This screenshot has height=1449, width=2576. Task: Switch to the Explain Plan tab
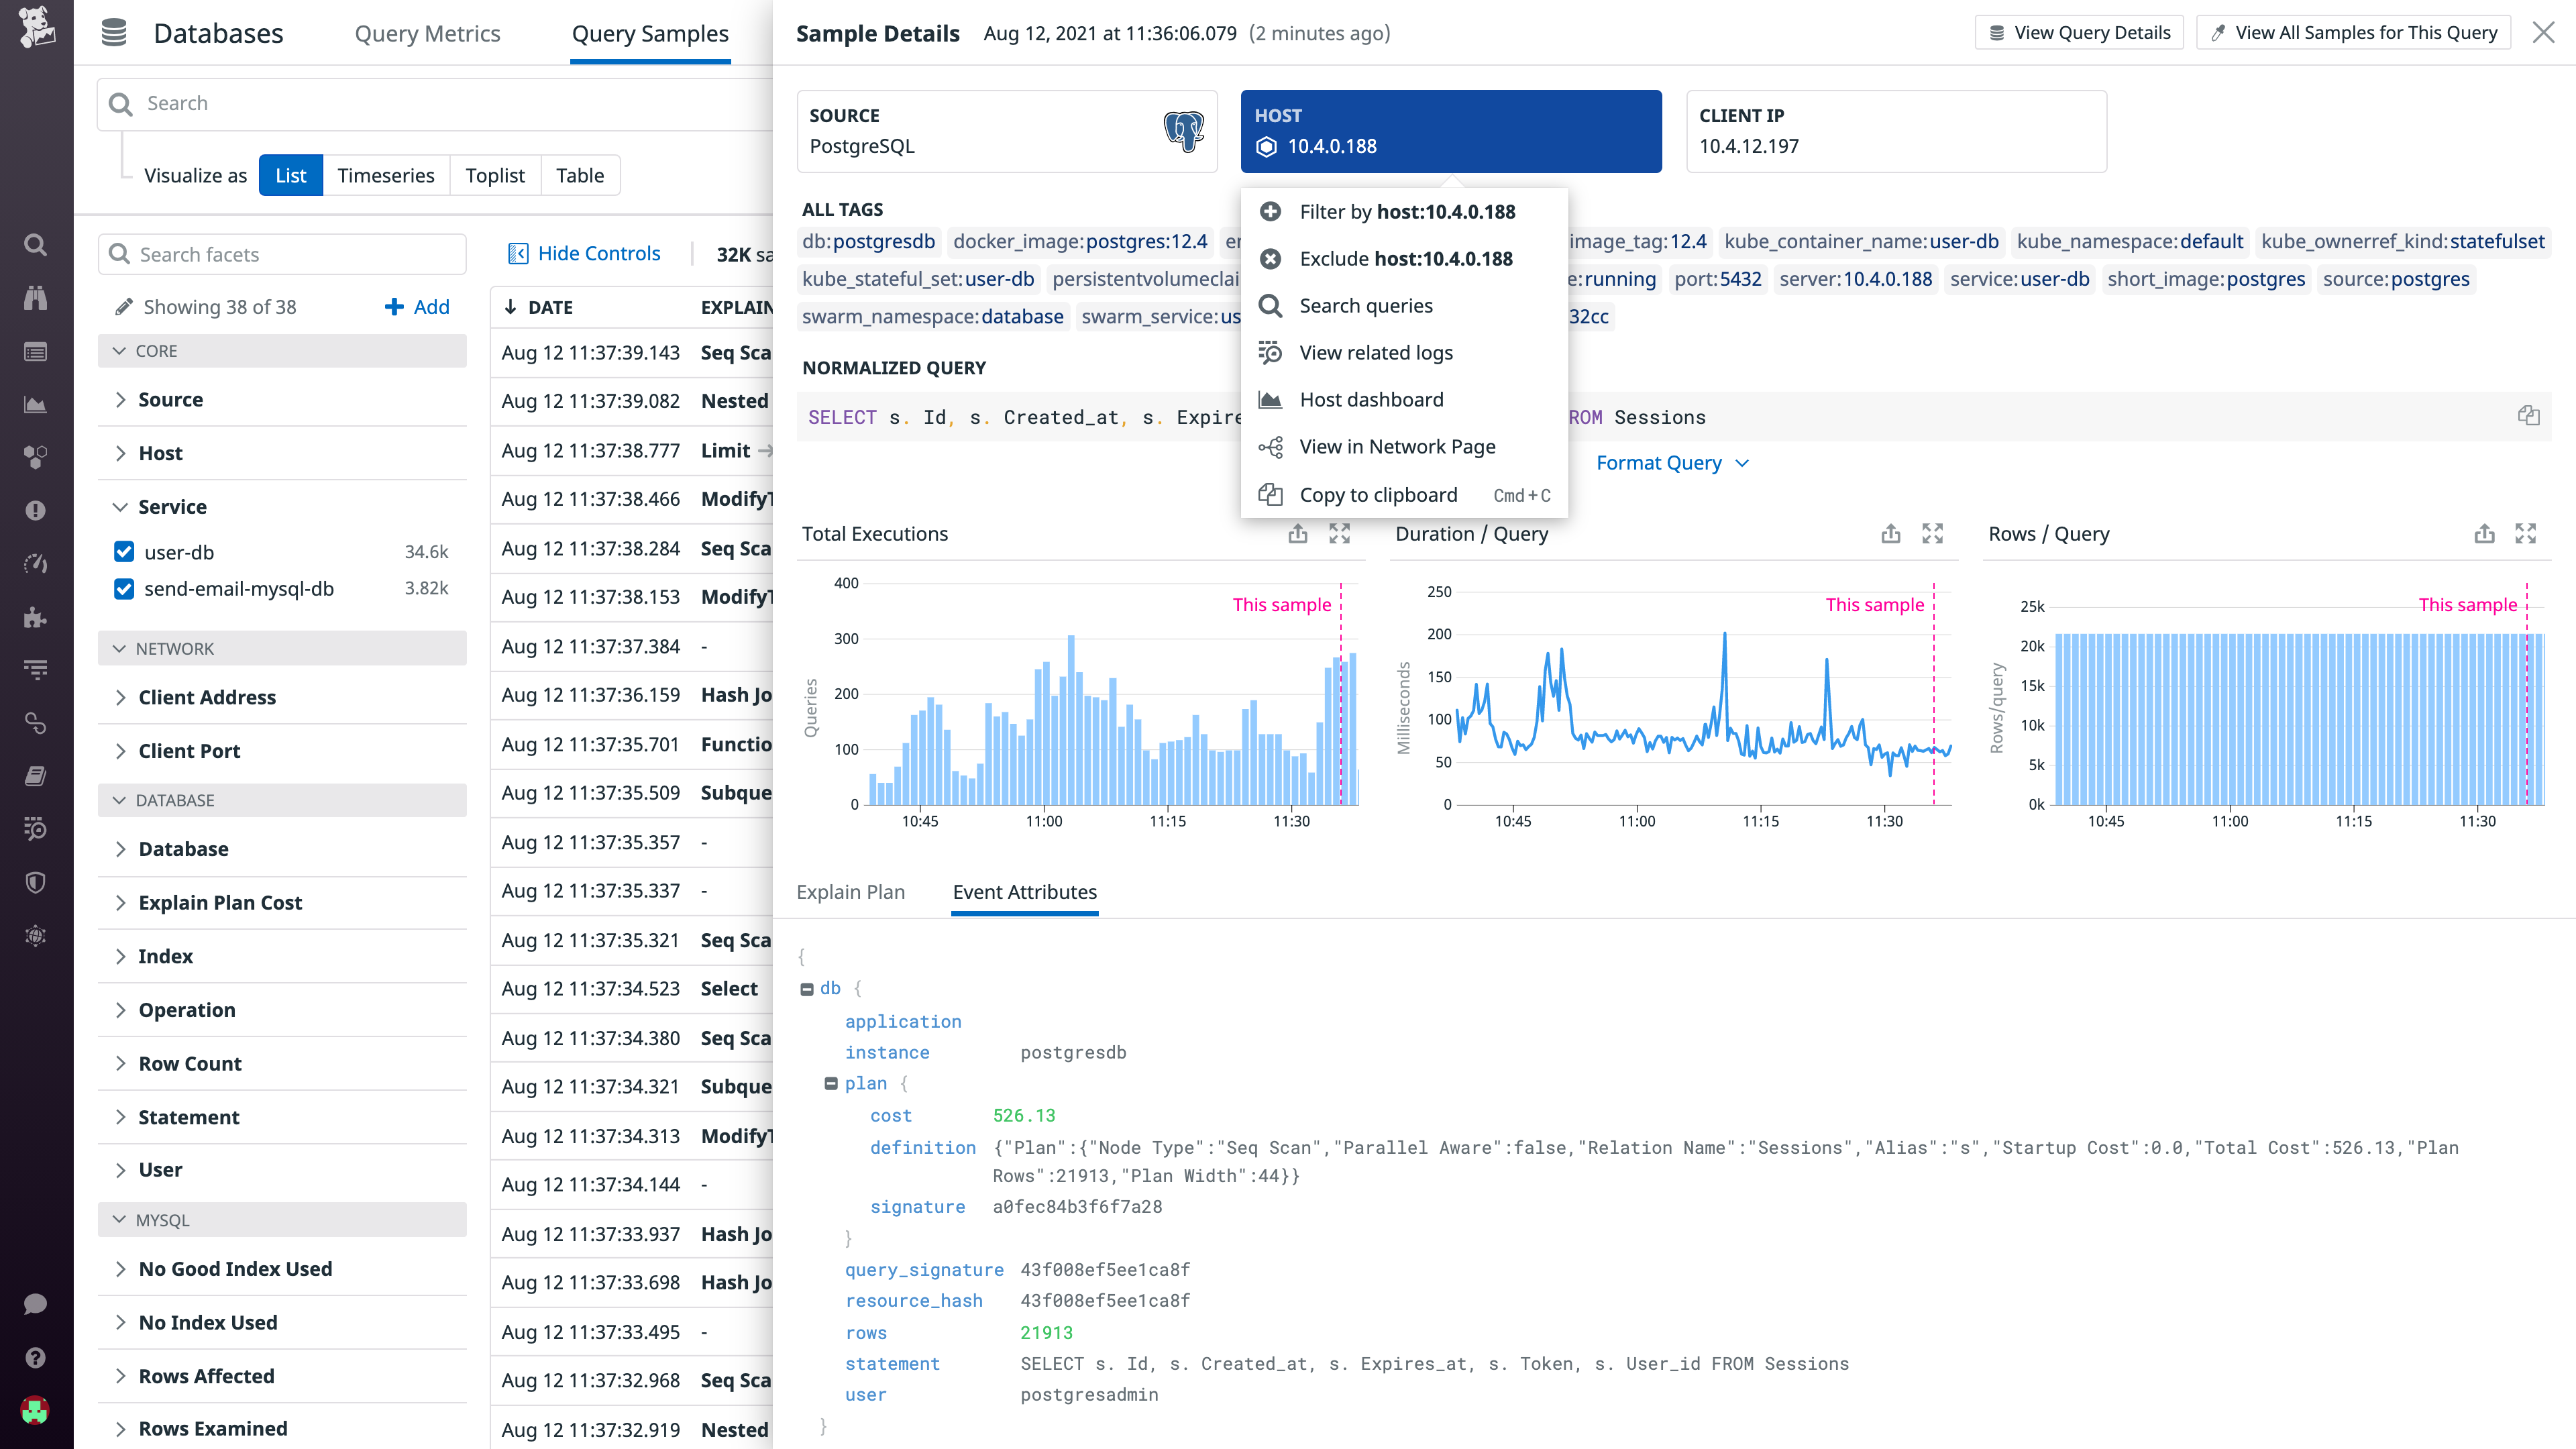pos(851,892)
